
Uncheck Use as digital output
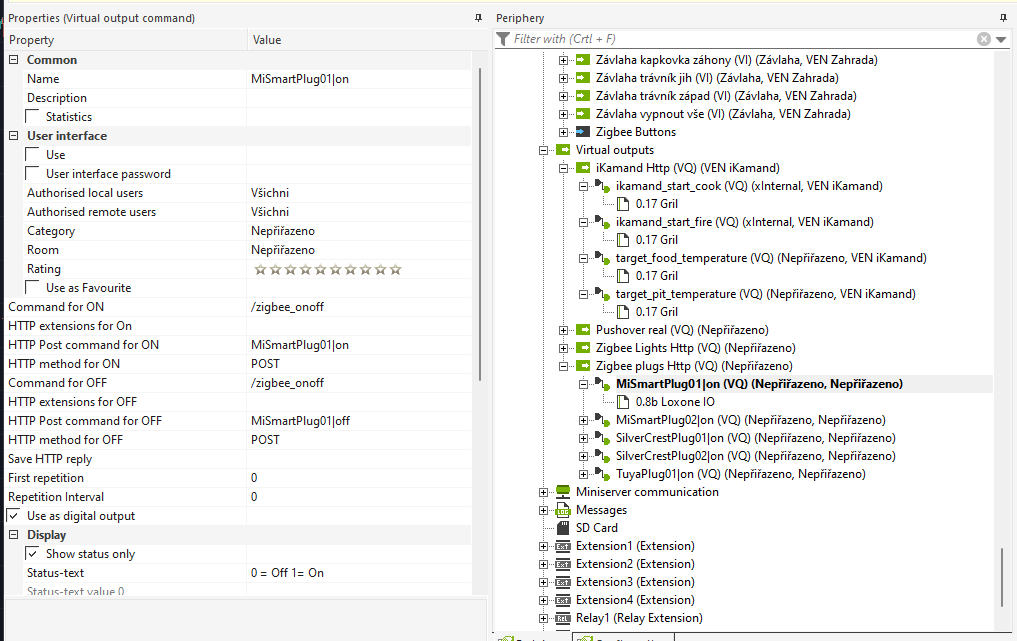click(x=13, y=515)
